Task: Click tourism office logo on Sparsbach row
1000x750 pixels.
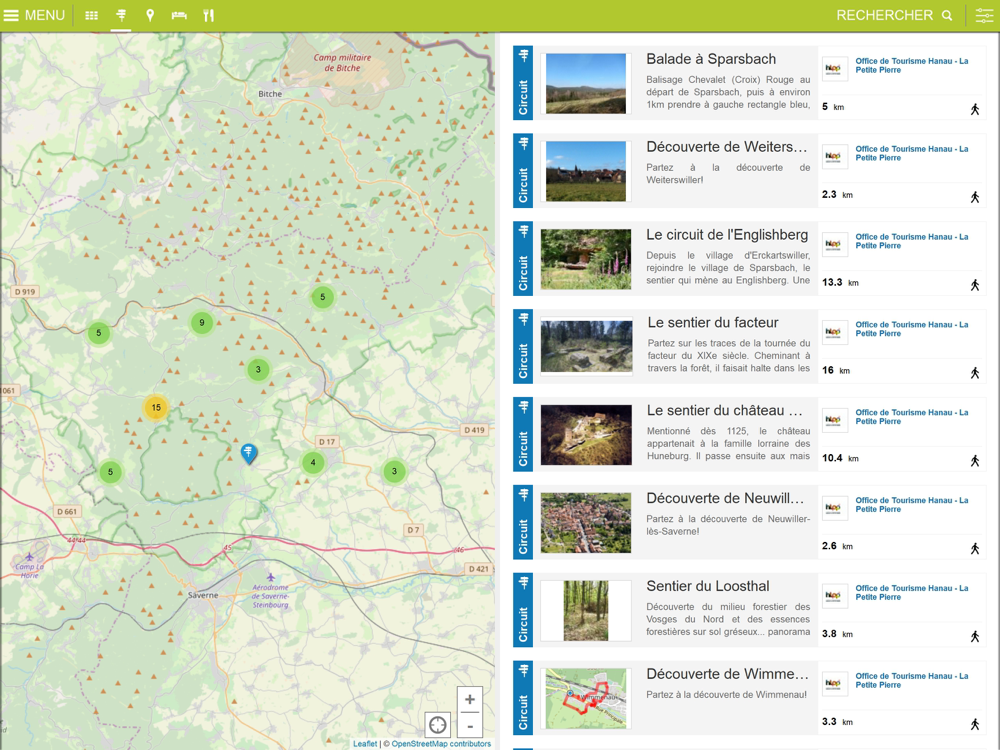Action: (x=834, y=68)
